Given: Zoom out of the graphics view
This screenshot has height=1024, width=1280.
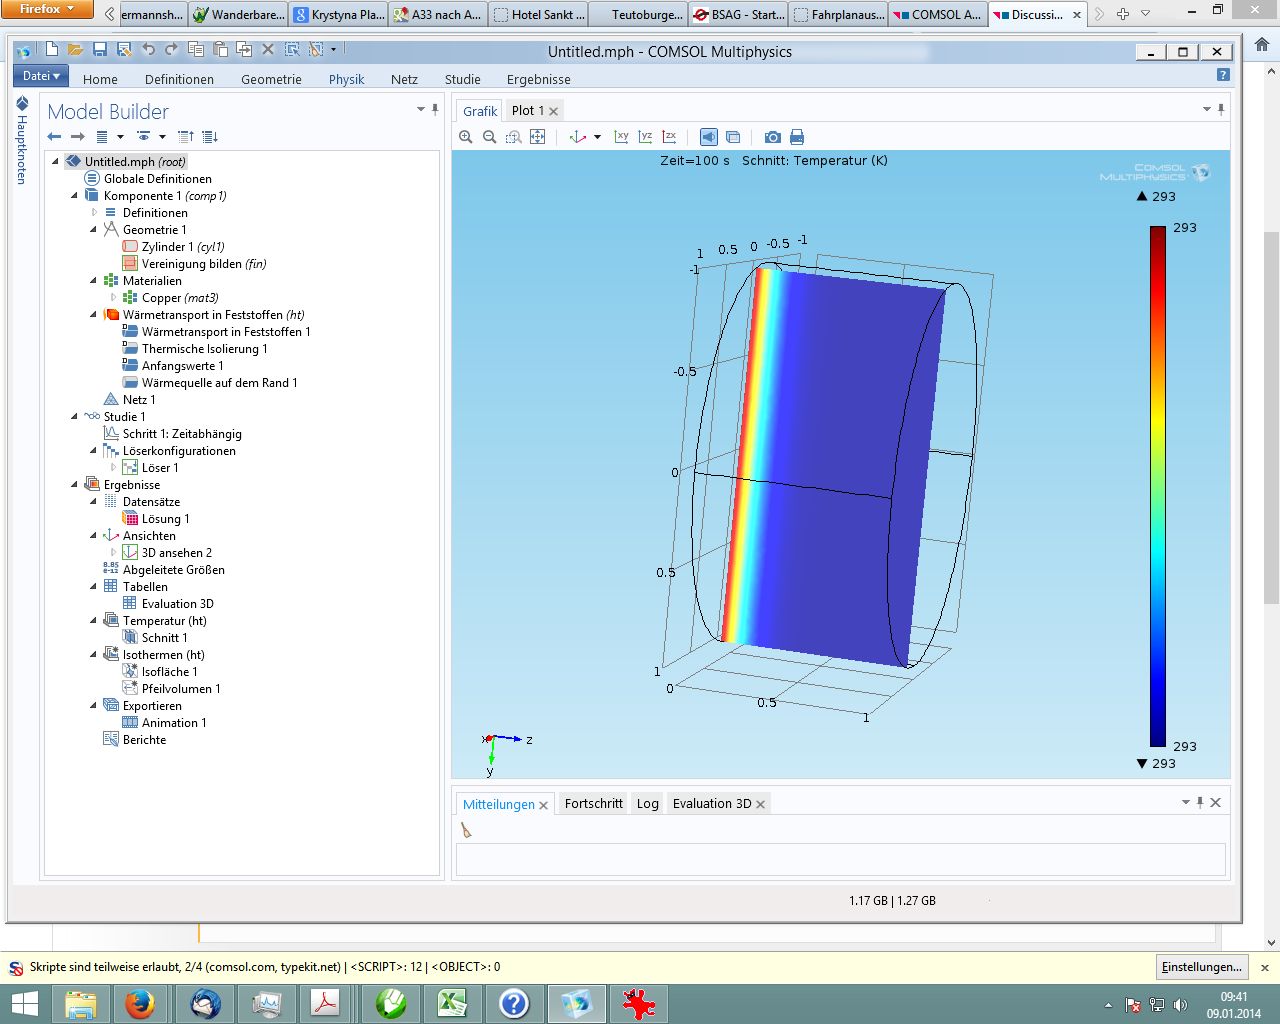Looking at the screenshot, I should [x=490, y=137].
